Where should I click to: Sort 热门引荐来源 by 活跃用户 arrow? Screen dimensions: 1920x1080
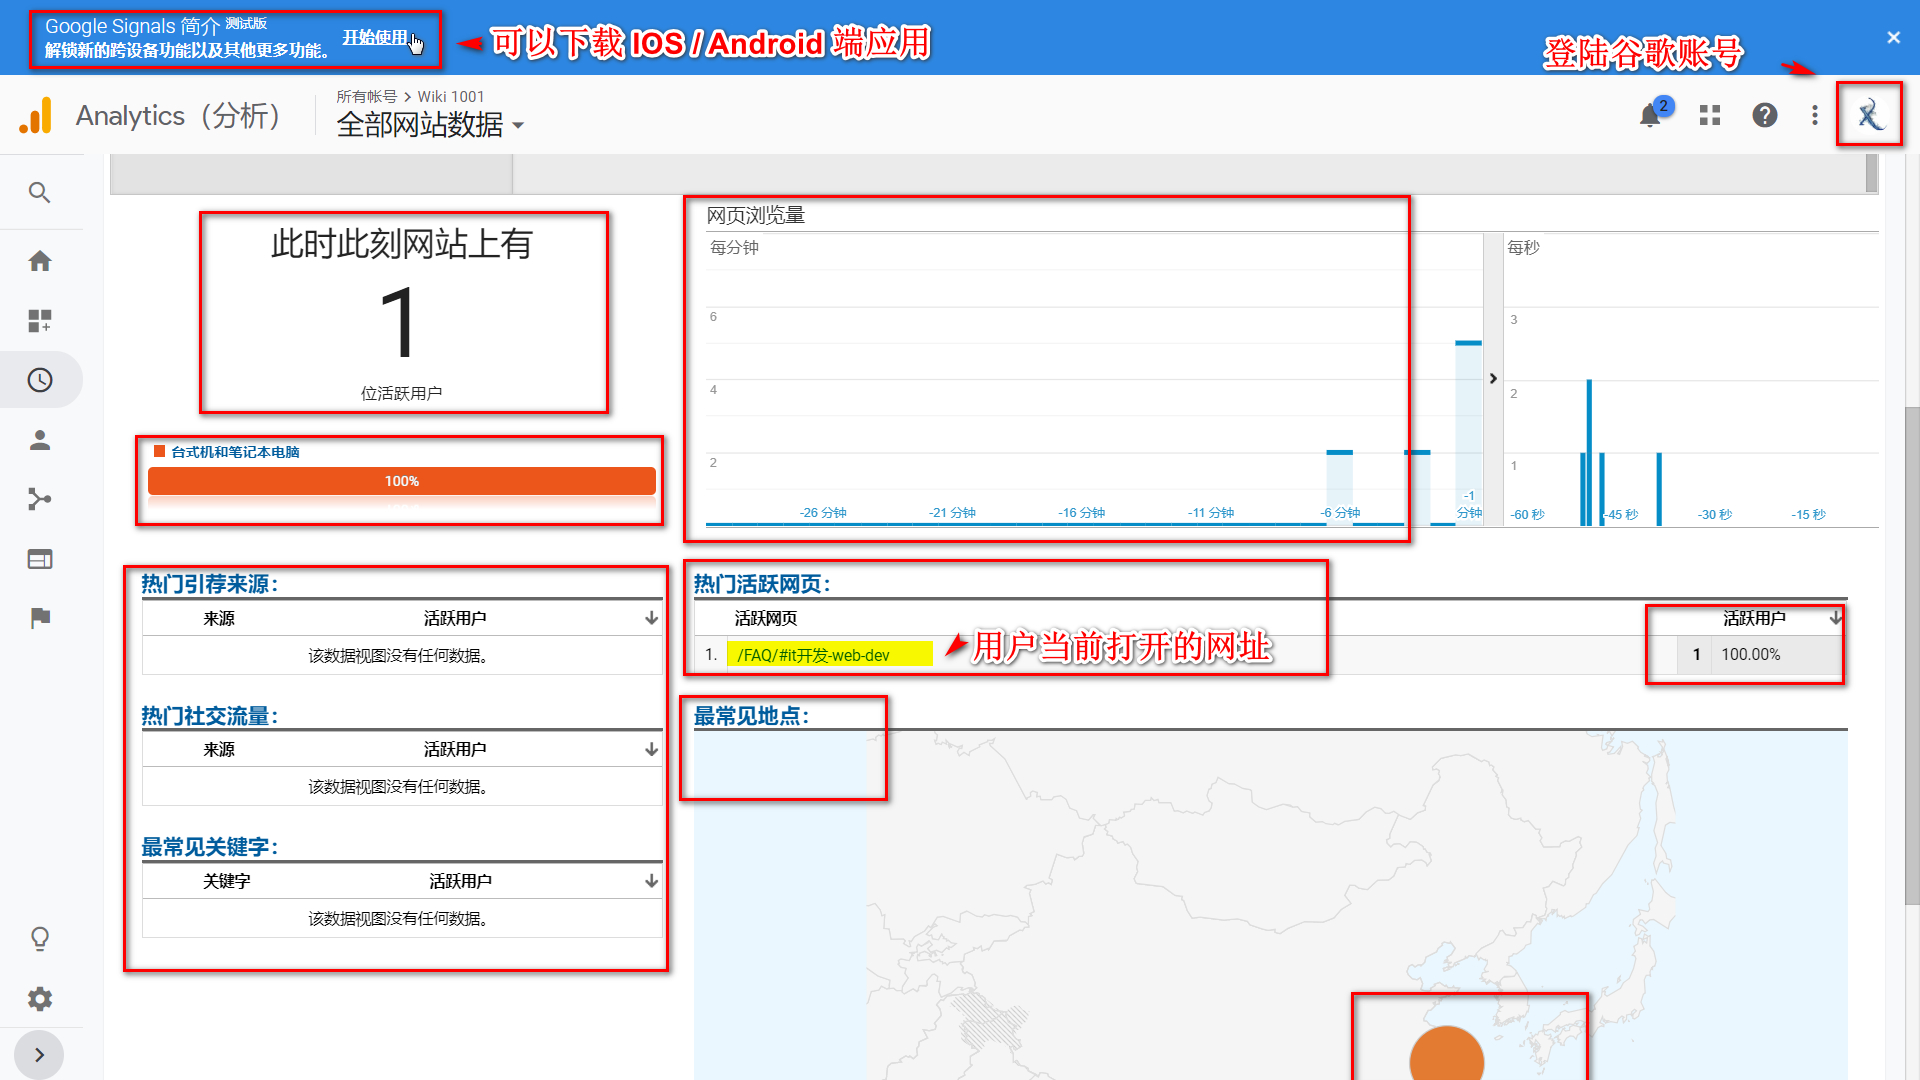[x=651, y=618]
